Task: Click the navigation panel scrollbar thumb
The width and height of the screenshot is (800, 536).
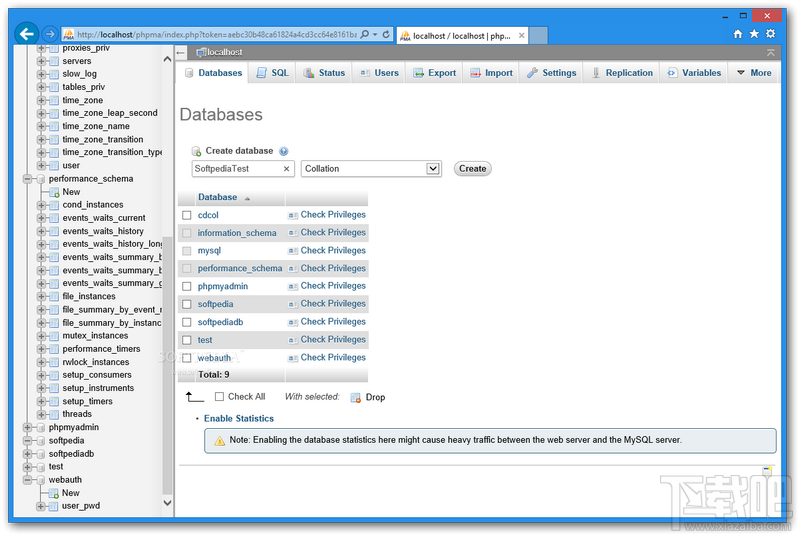Action: point(167,365)
